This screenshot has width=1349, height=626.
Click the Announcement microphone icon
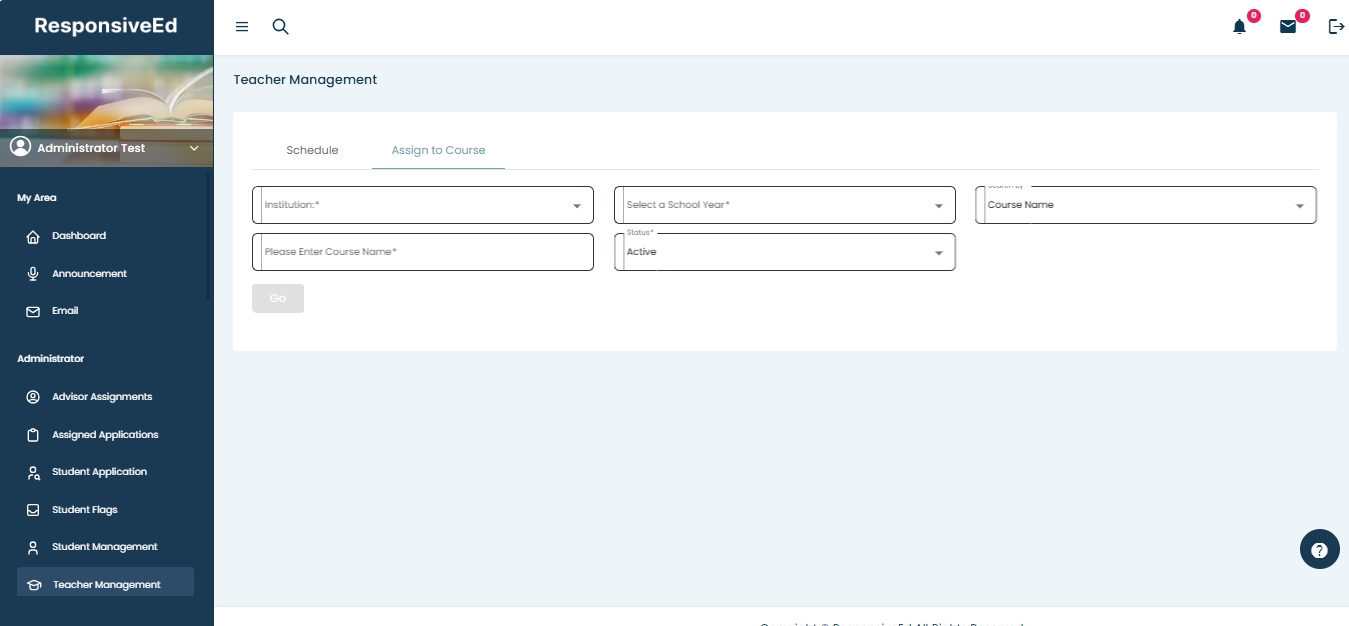click(33, 274)
